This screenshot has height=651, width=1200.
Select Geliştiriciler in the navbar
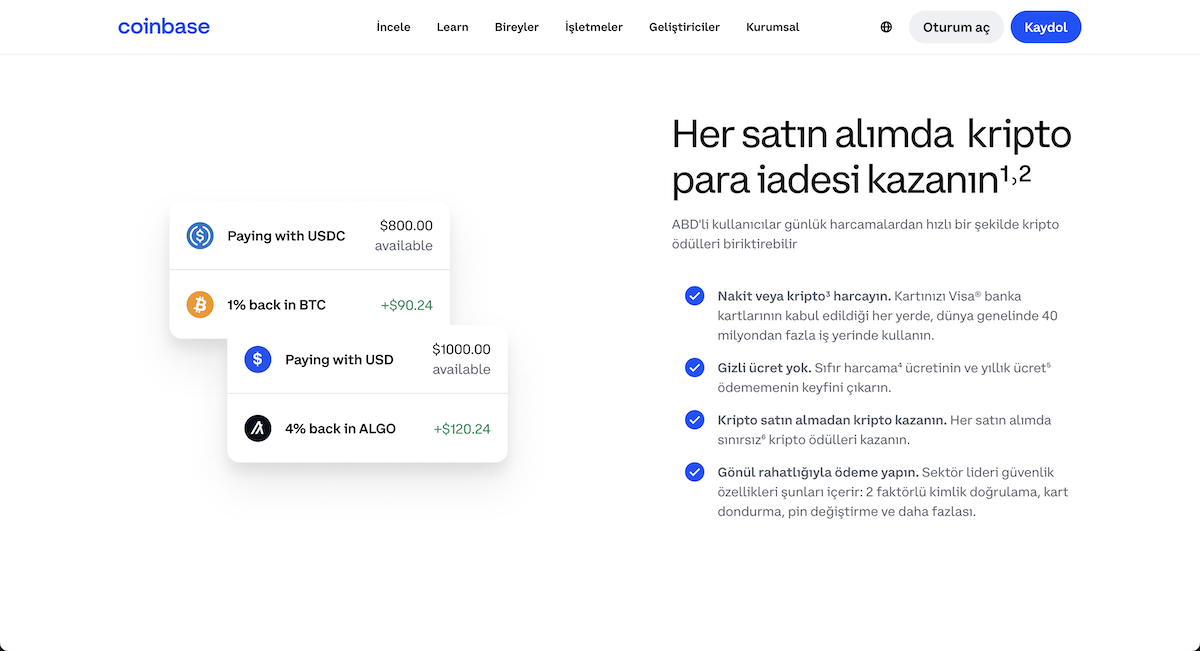[684, 27]
